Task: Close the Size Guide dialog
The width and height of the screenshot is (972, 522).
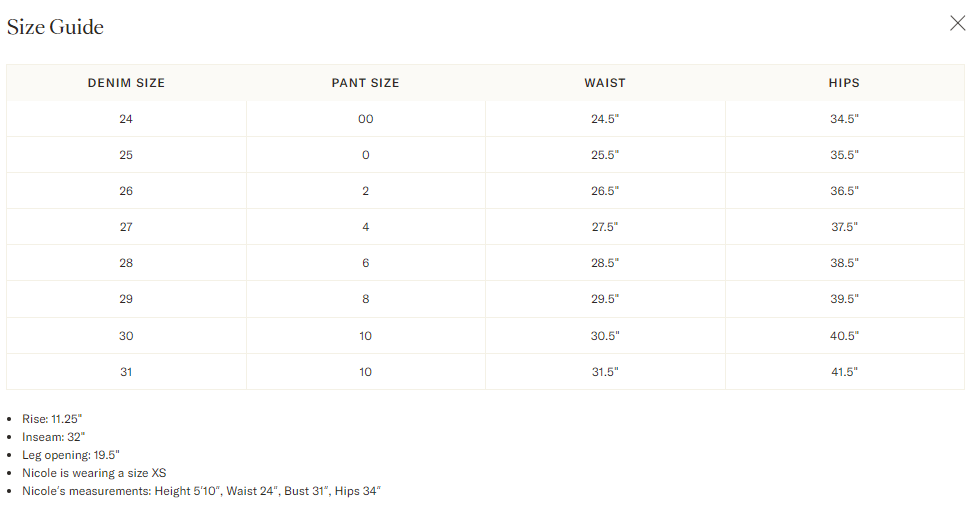Action: (x=957, y=24)
